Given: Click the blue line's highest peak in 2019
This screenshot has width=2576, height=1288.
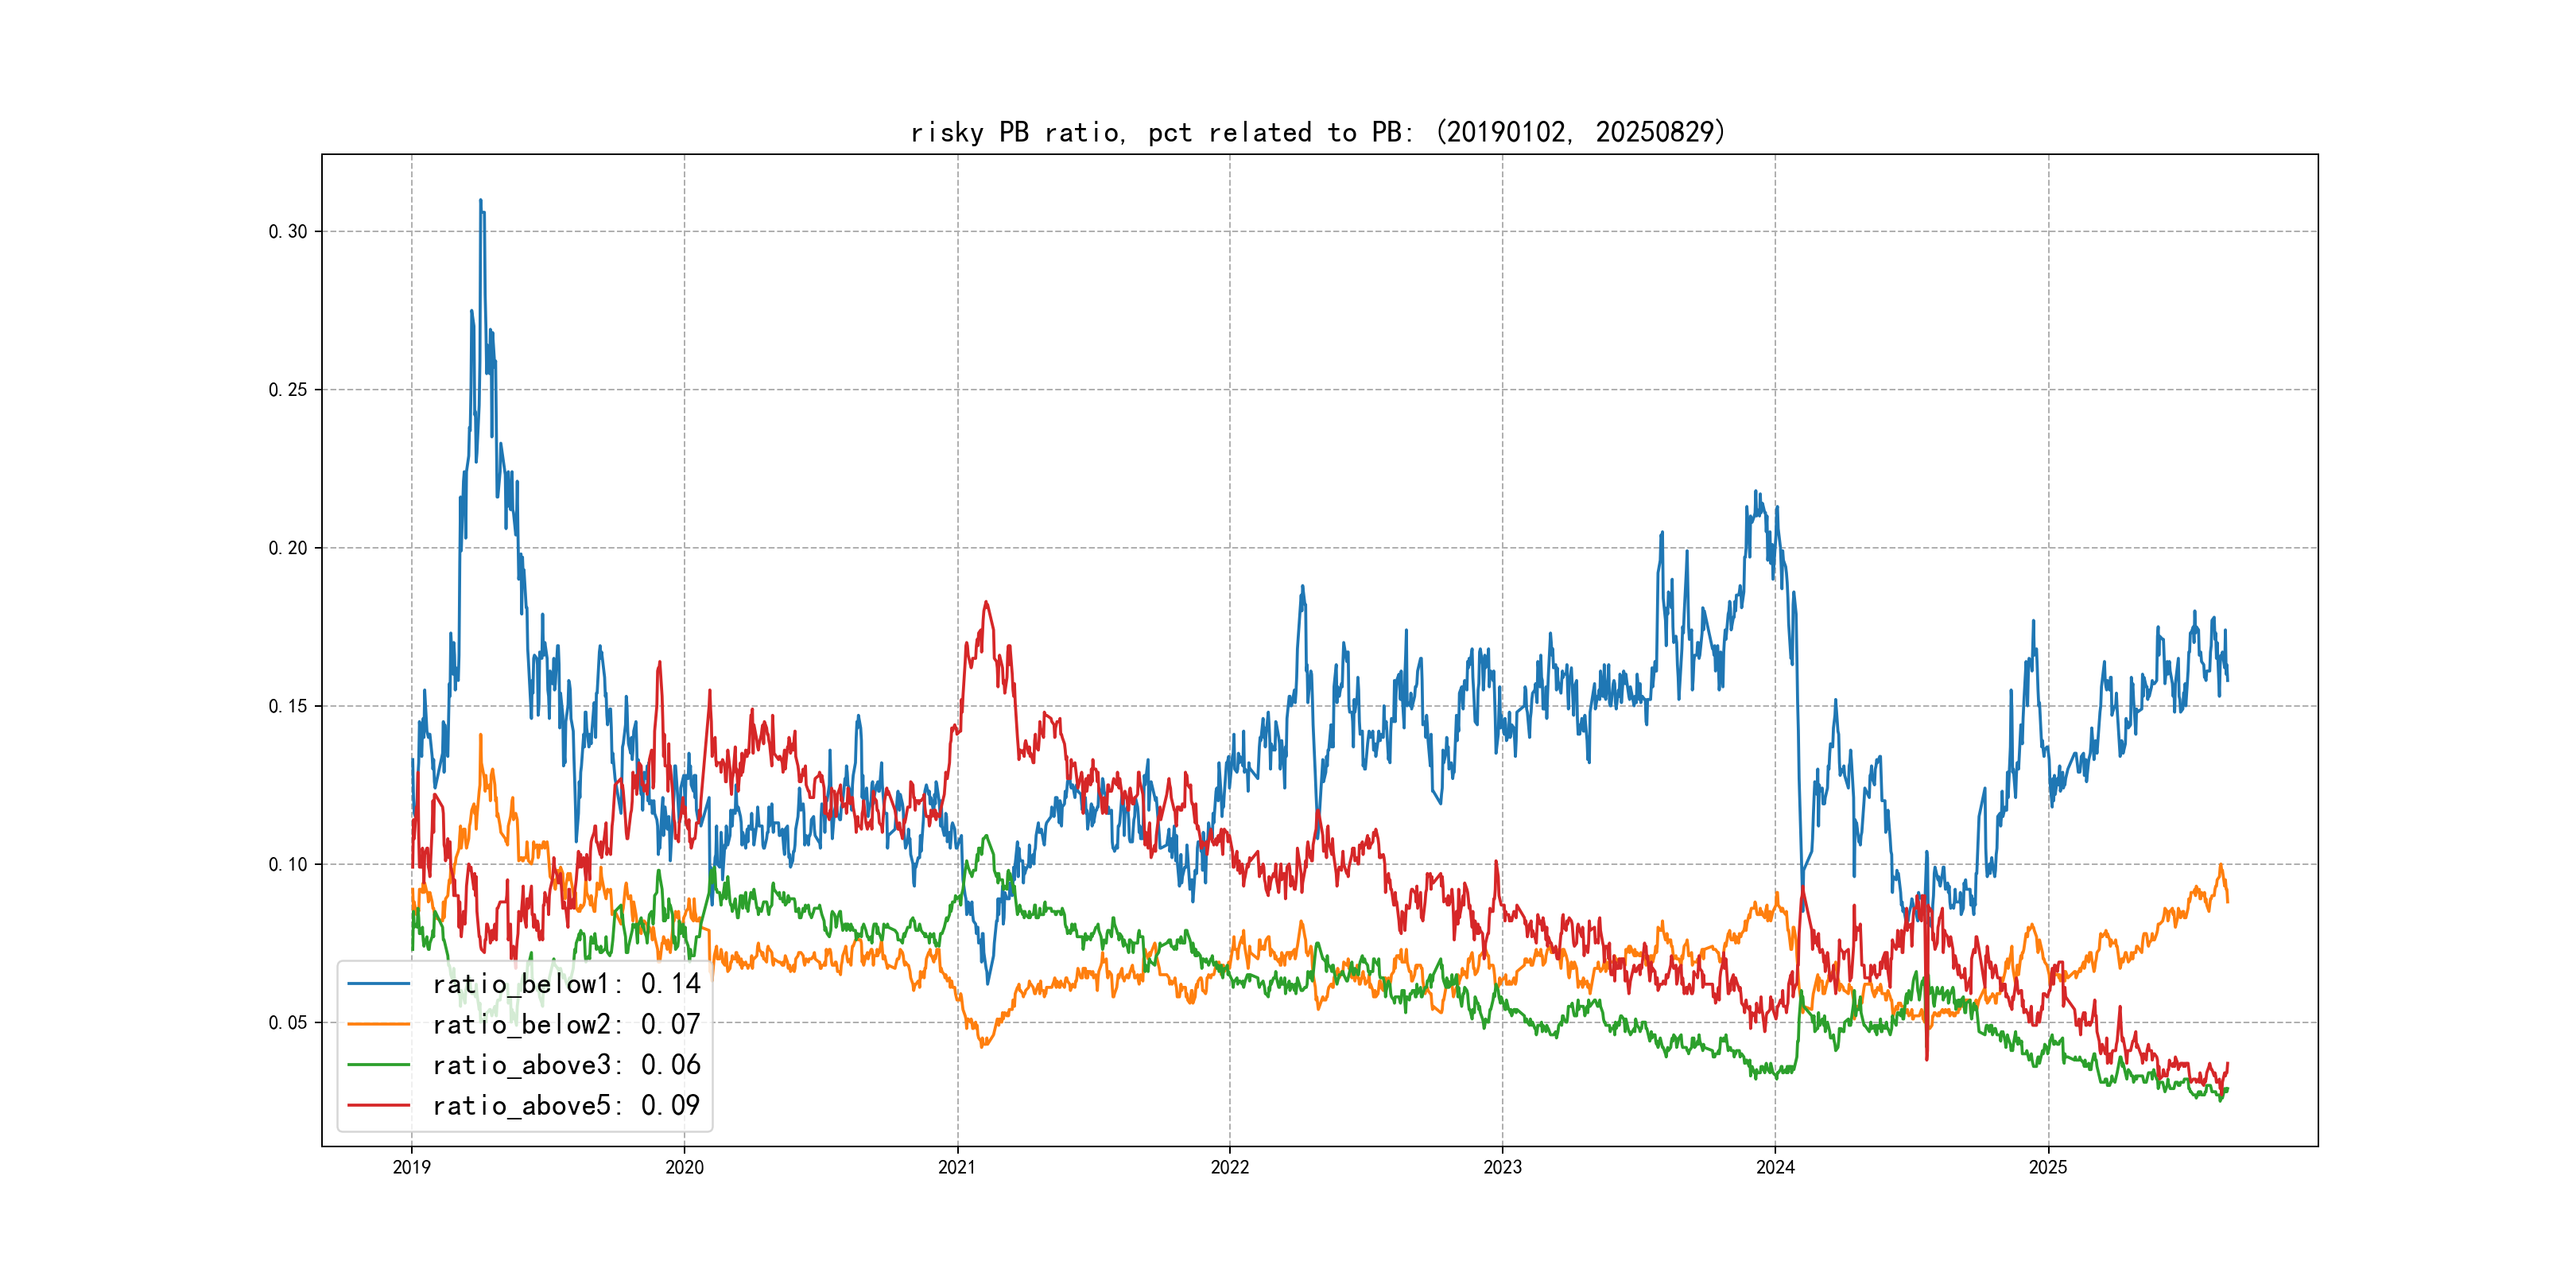Looking at the screenshot, I should point(480,200).
